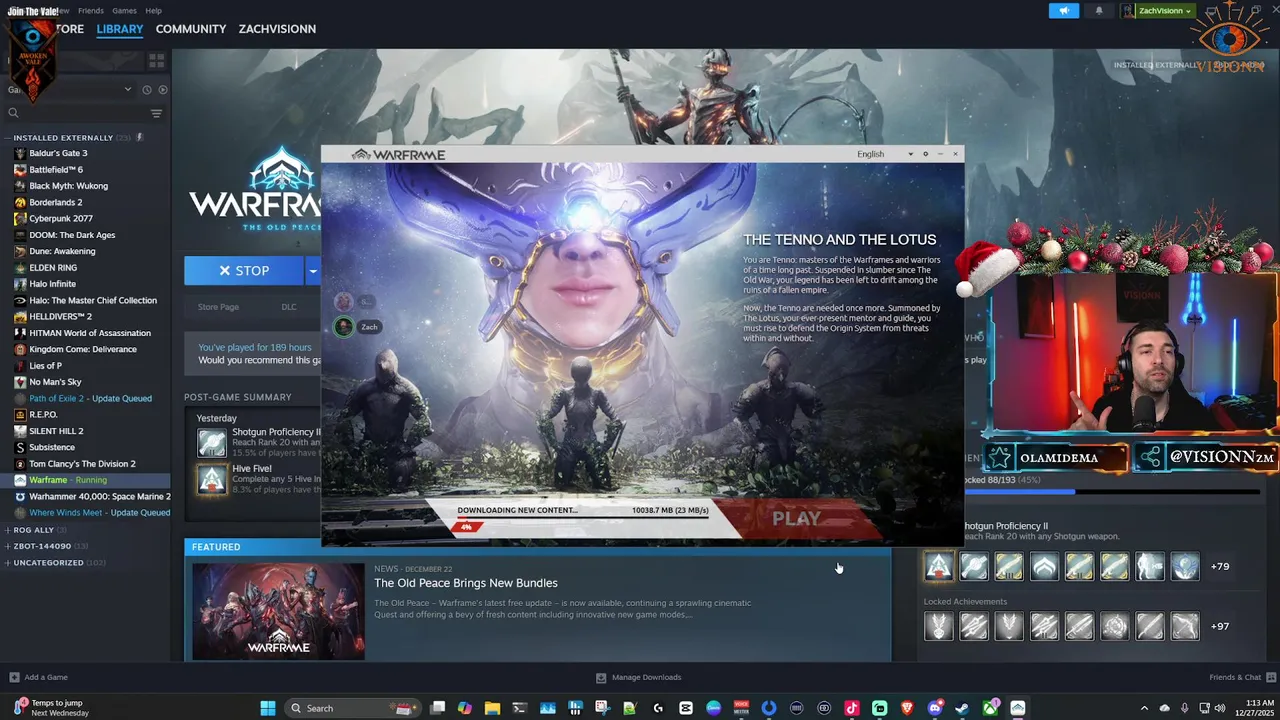1280x720 pixels.
Task: Open Hive Five! achievement icon in summary
Action: pos(212,479)
